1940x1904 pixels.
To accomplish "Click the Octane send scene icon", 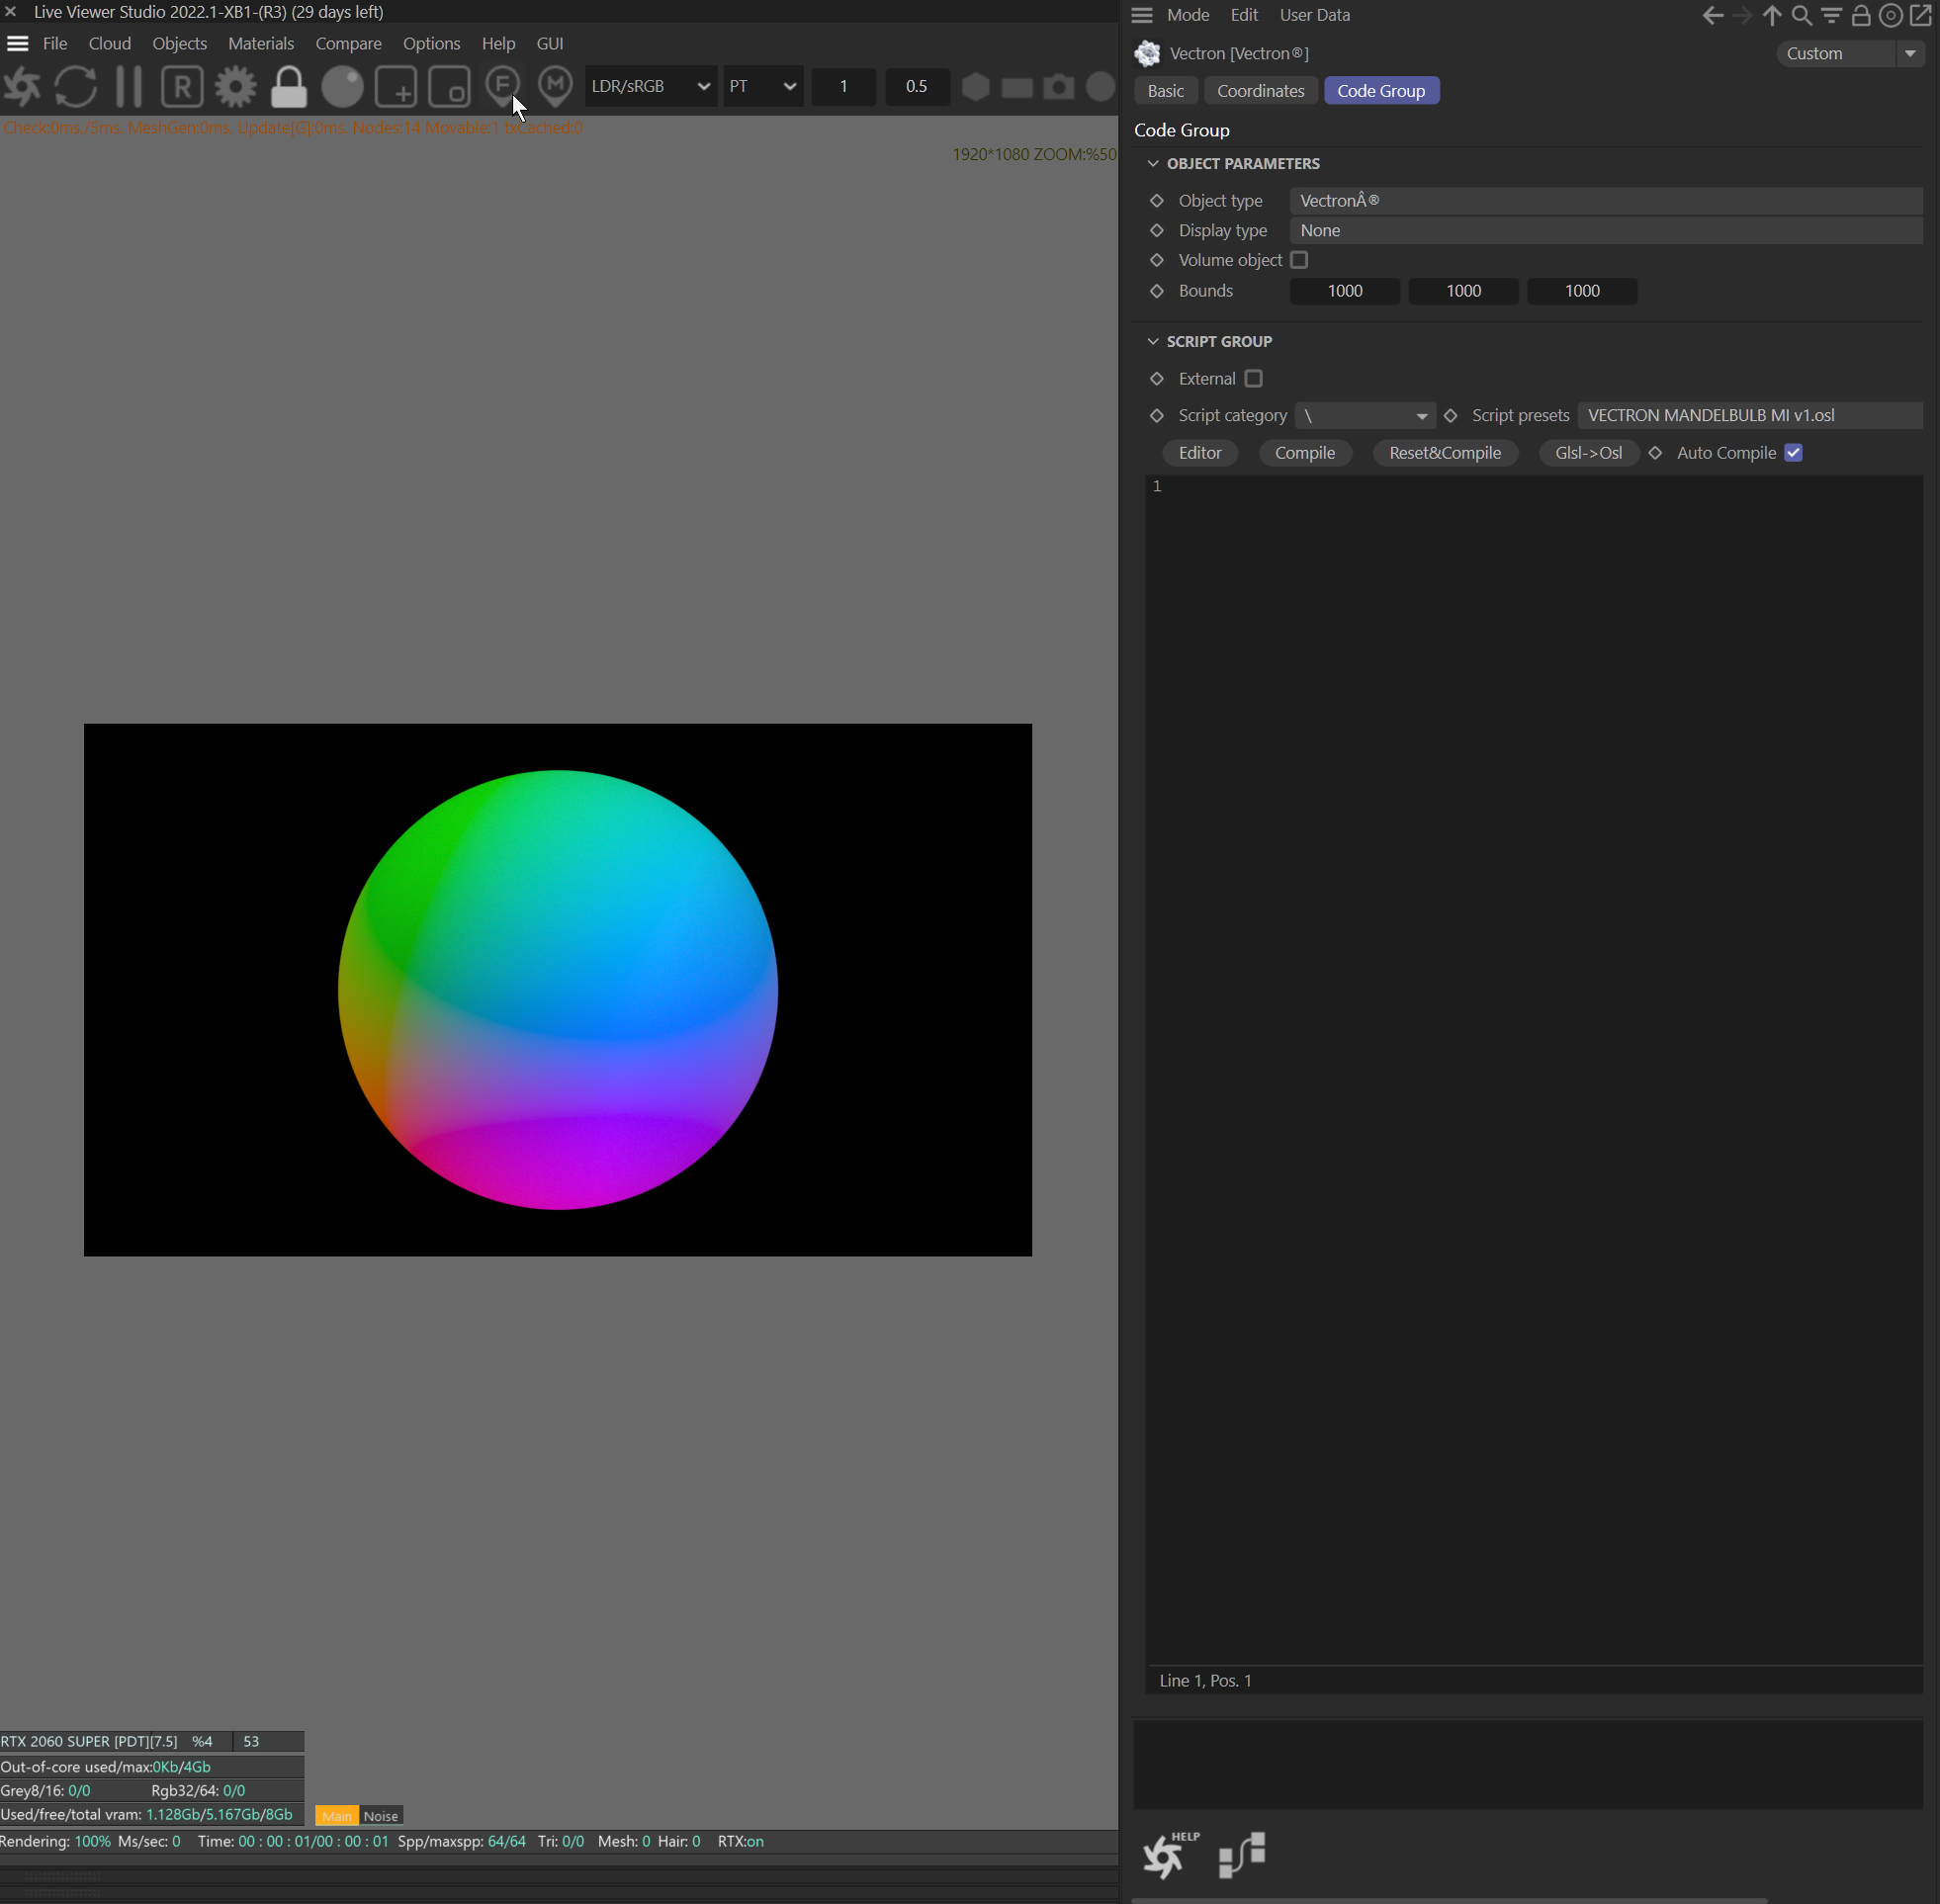I will point(22,87).
